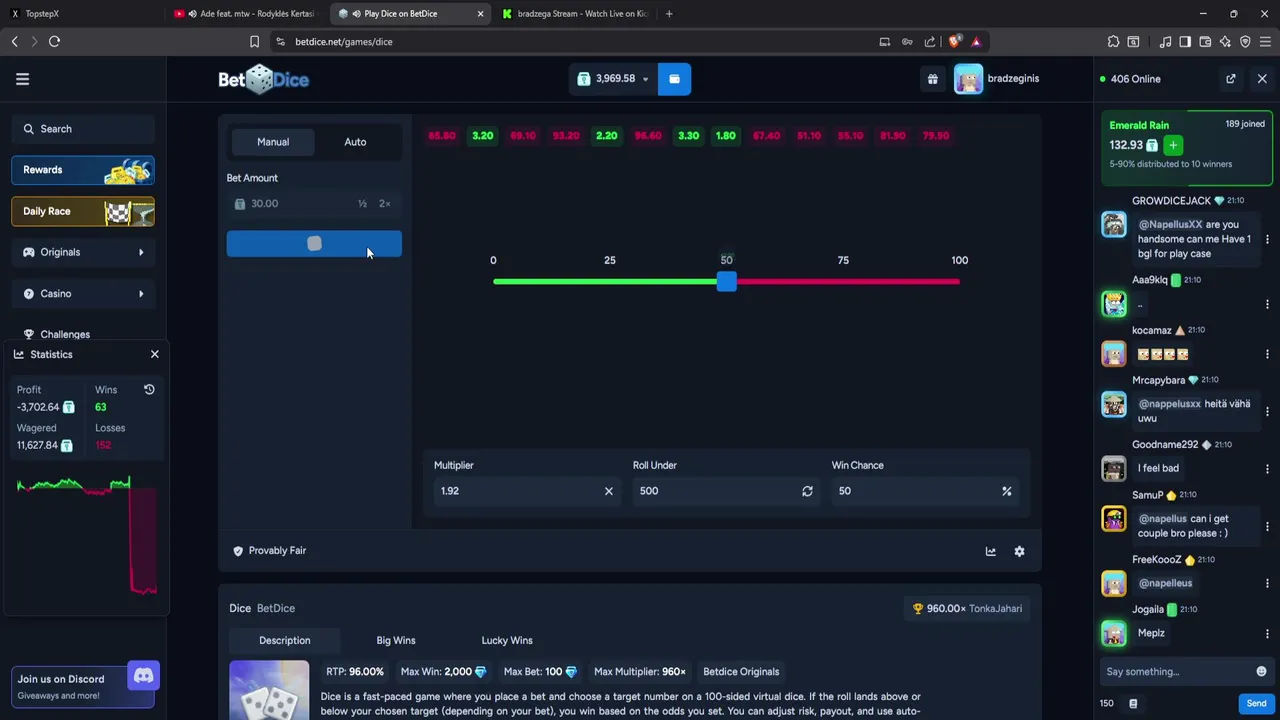Click the dice slider handle
1280x720 pixels.
pos(727,282)
